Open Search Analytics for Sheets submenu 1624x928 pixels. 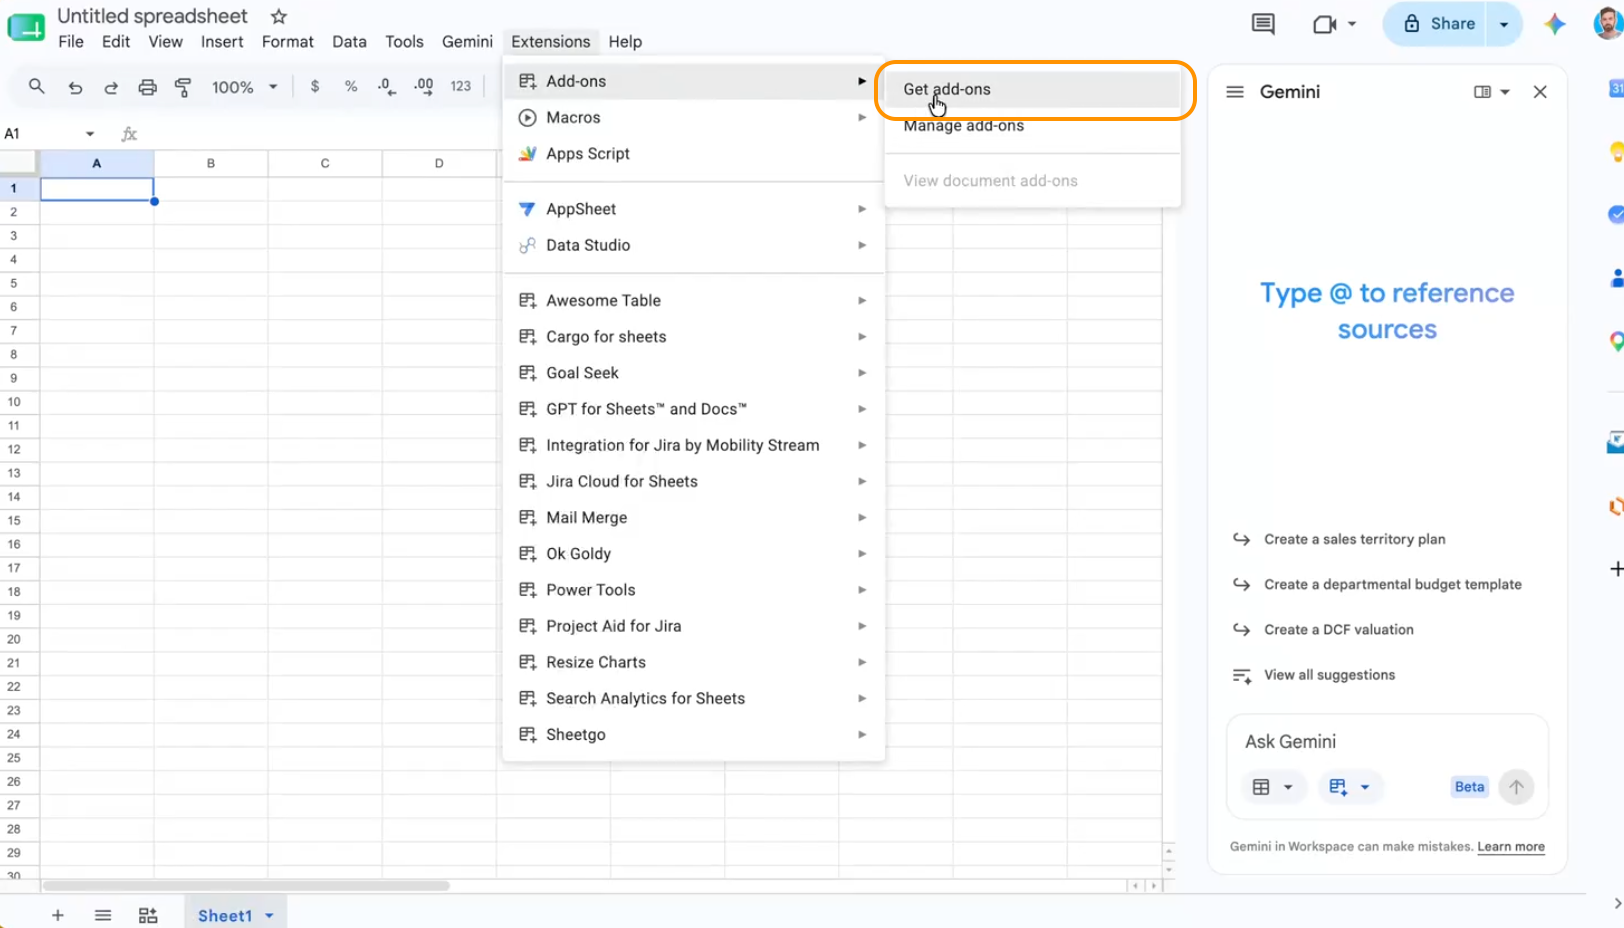coord(694,699)
